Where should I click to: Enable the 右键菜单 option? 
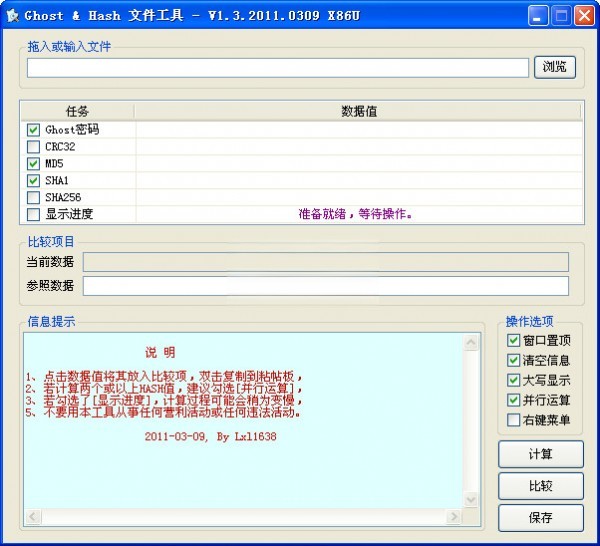[x=514, y=420]
